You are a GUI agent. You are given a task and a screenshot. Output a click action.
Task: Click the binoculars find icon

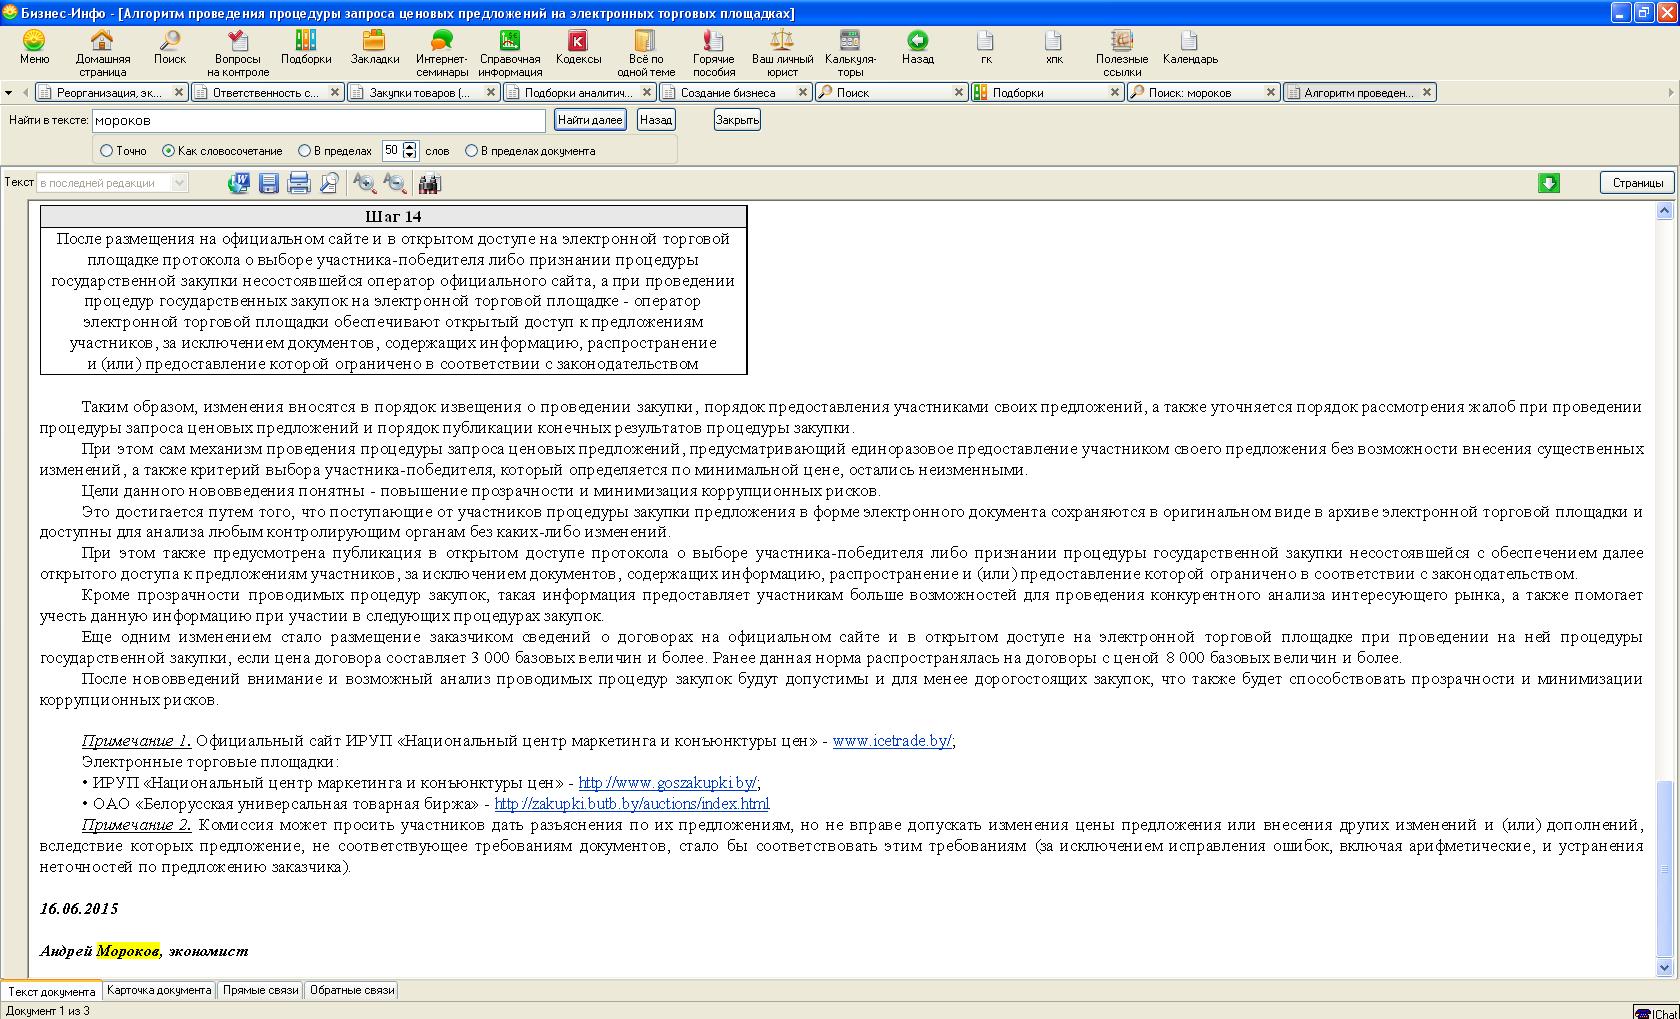tap(429, 183)
